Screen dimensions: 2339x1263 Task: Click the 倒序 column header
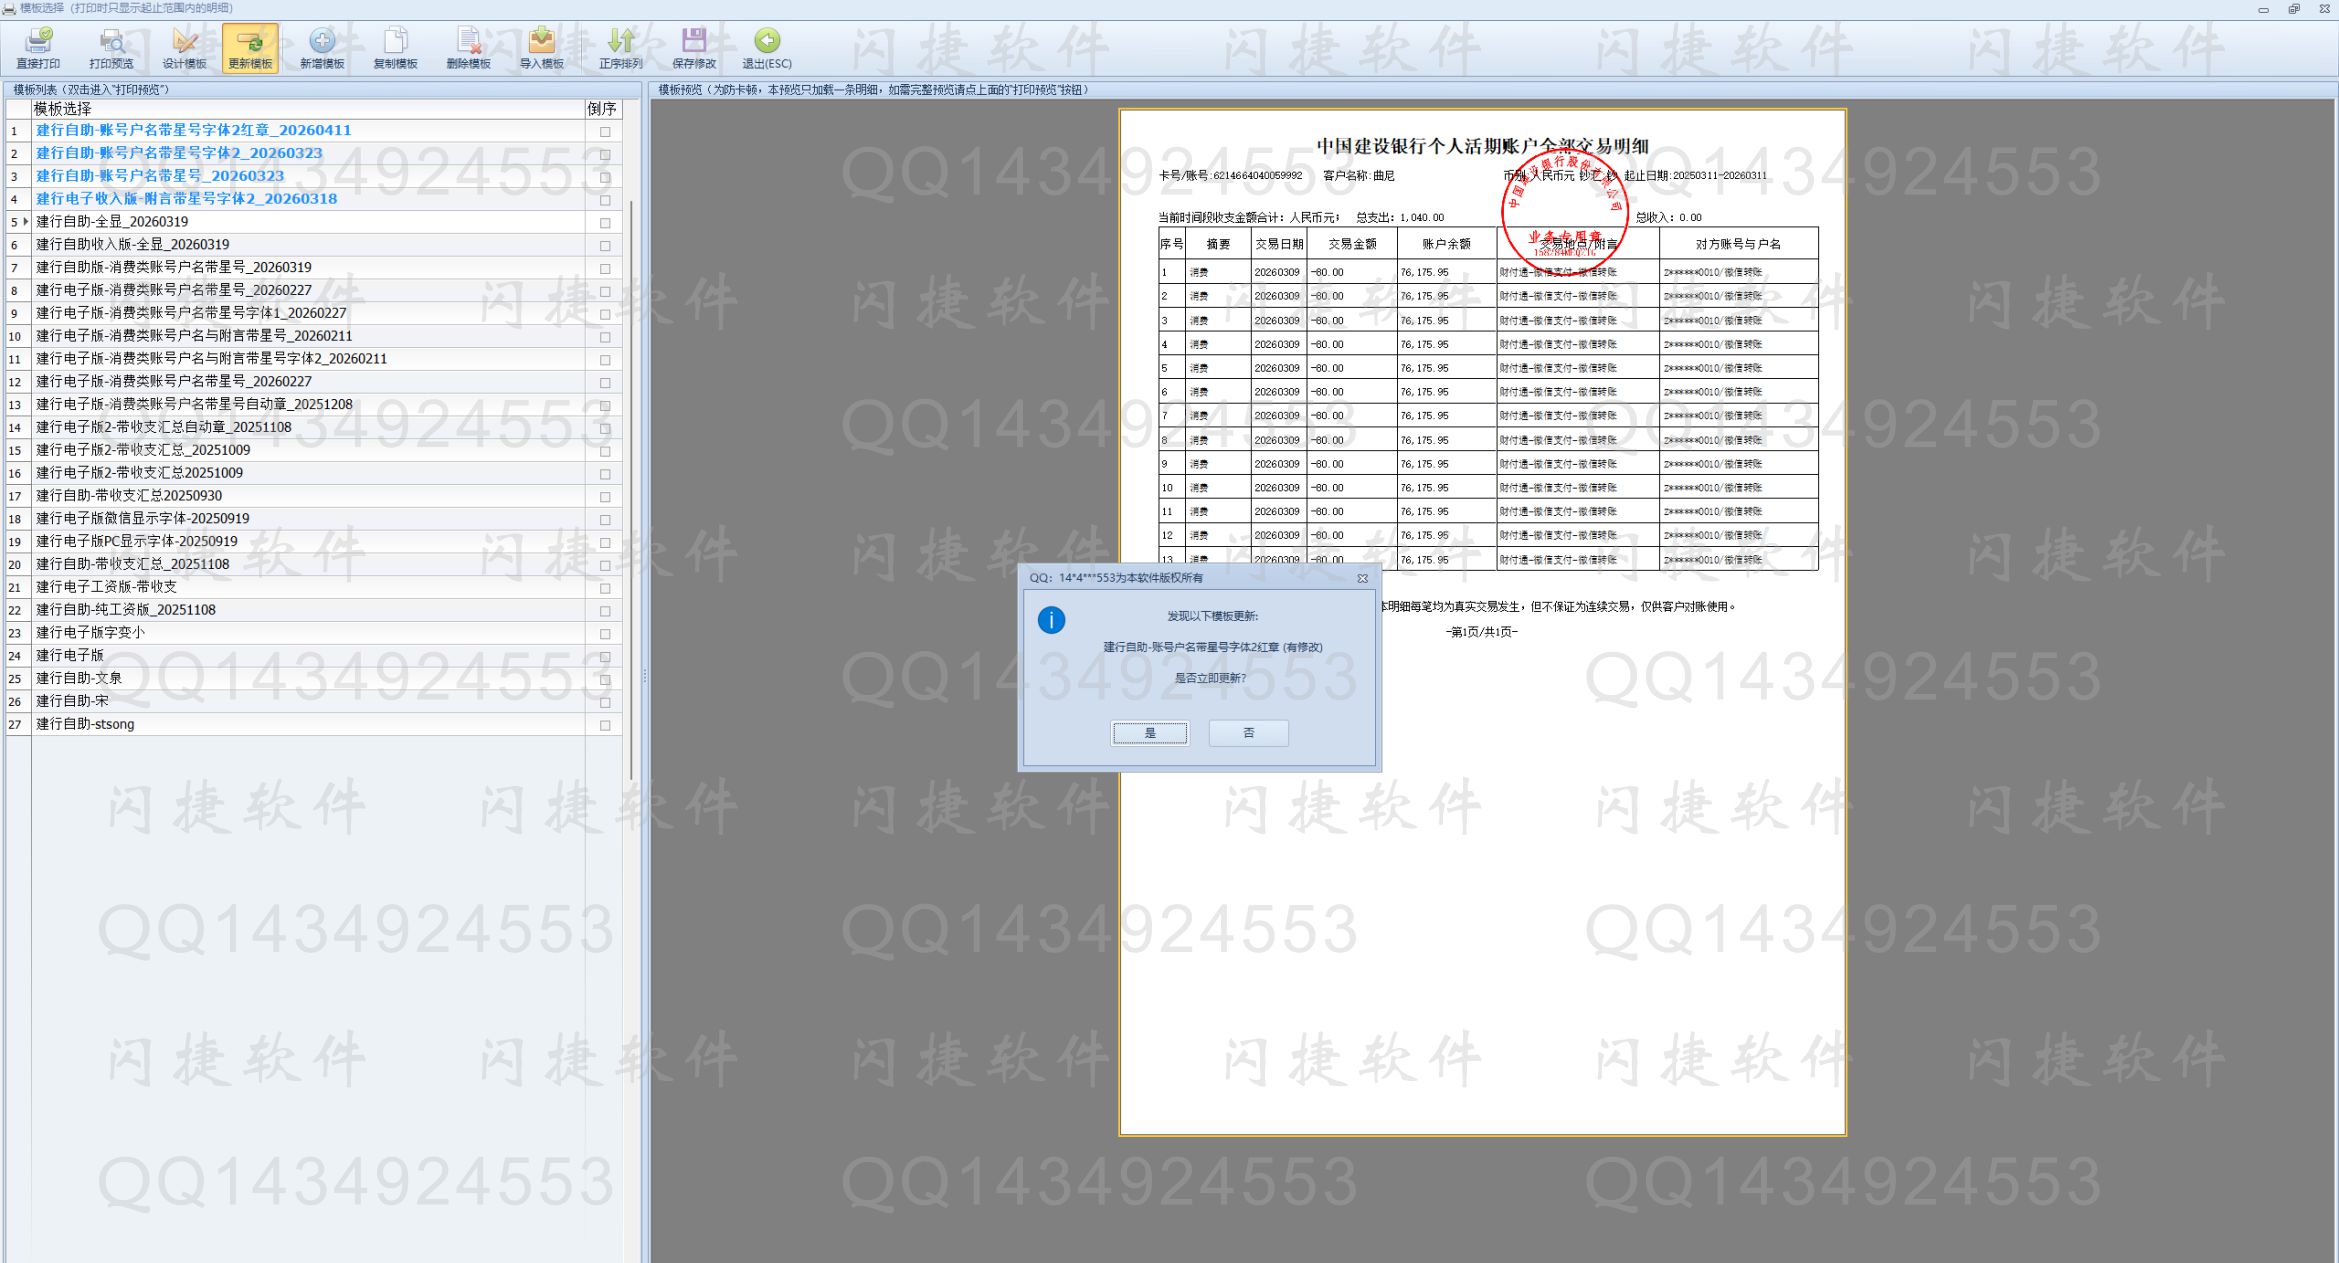[x=602, y=109]
